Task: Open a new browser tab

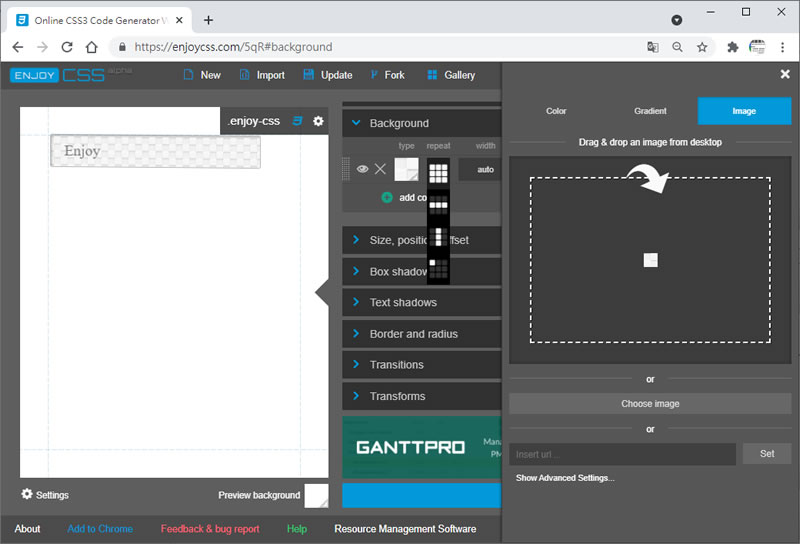Action: pyautogui.click(x=208, y=20)
